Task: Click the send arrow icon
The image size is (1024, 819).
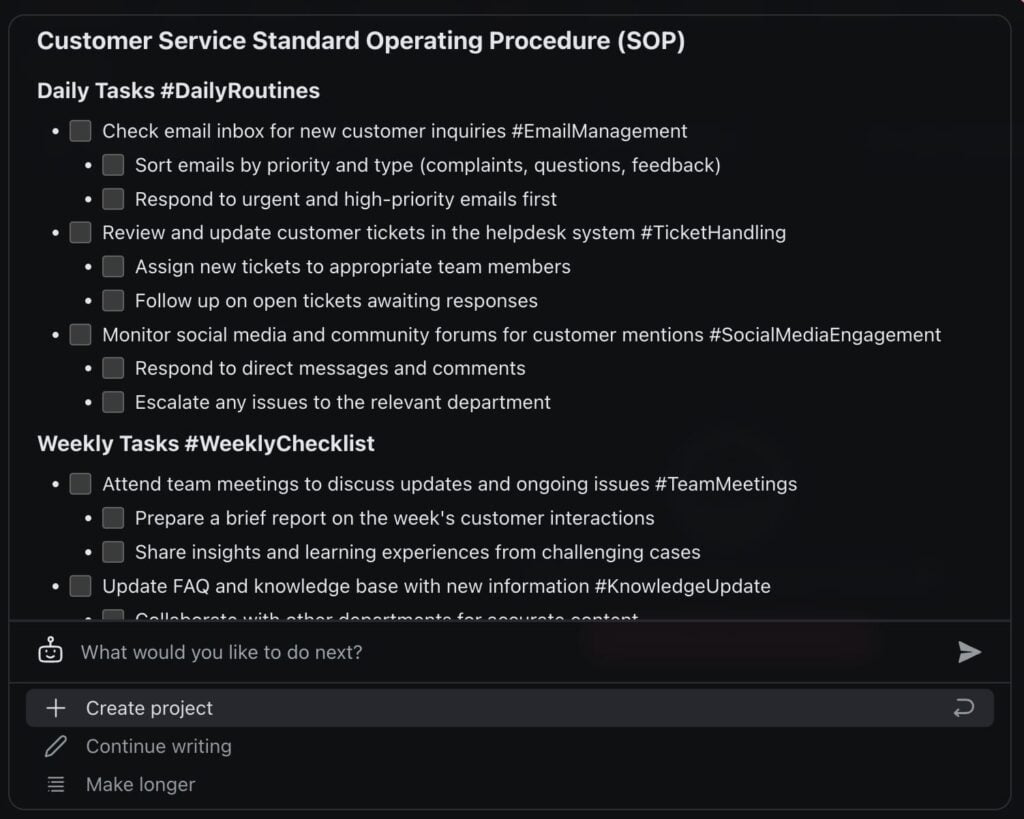Action: (969, 652)
